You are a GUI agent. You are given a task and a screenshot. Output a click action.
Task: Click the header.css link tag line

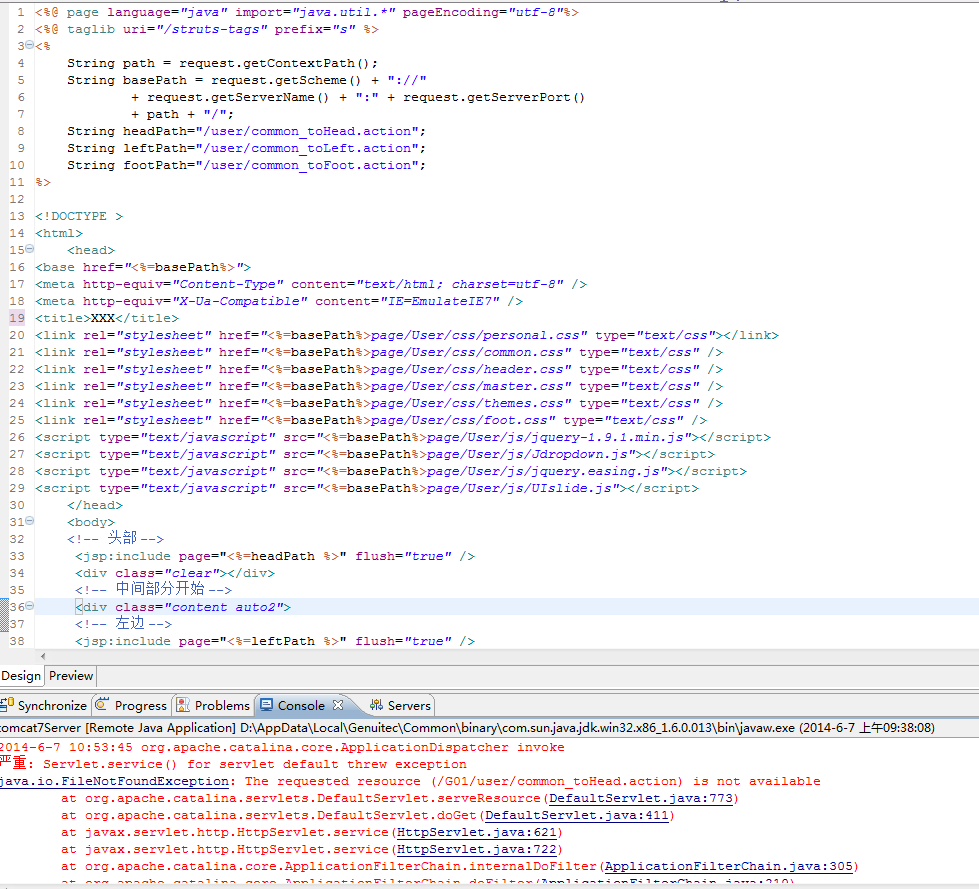pos(379,370)
